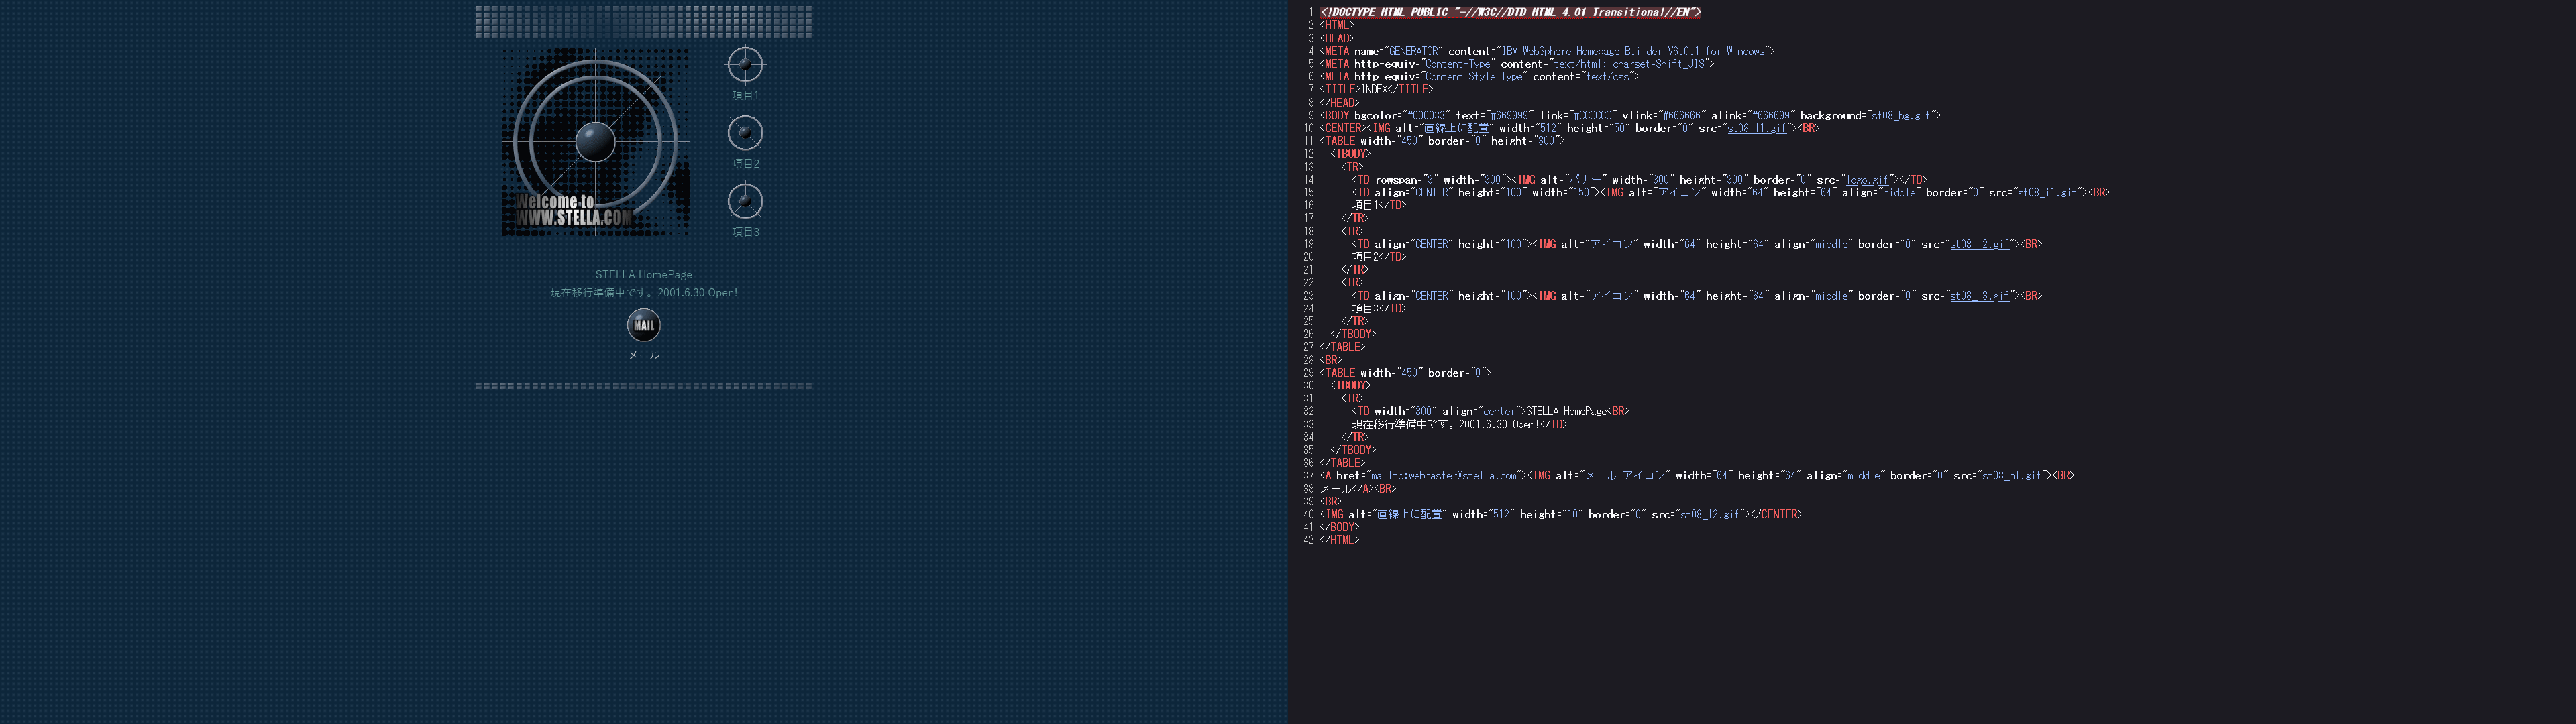
Task: Click the text/css content value on line 6
Action: [x=1608, y=77]
